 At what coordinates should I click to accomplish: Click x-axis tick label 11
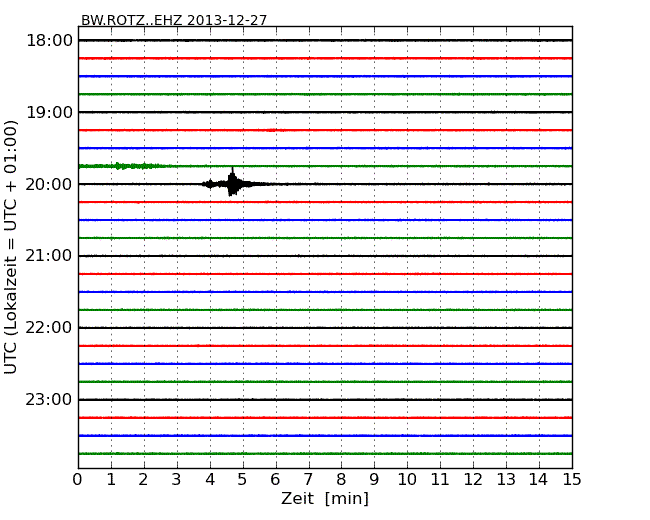(x=440, y=479)
